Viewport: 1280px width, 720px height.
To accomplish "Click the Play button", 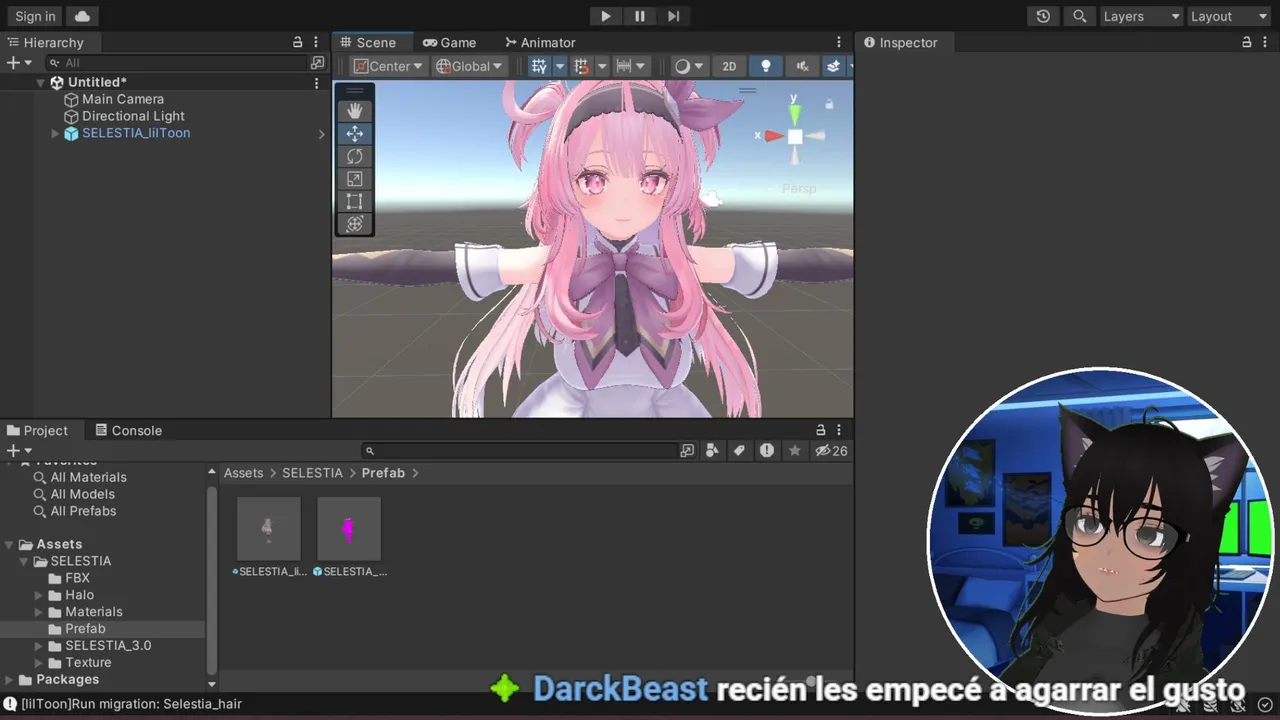I will click(605, 16).
